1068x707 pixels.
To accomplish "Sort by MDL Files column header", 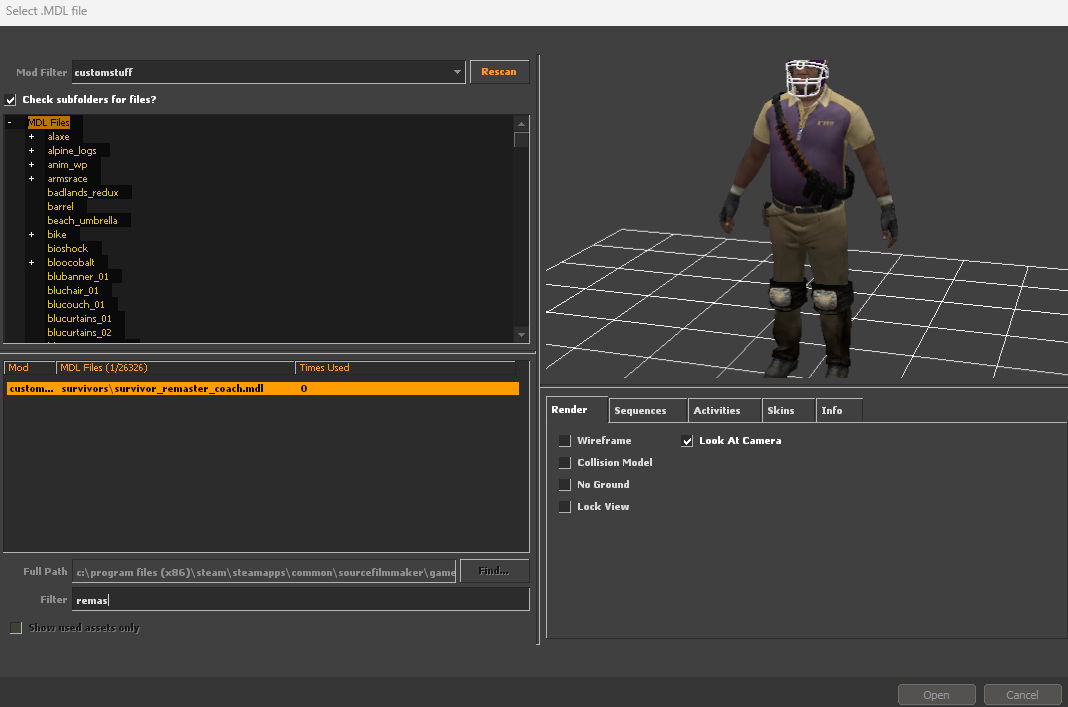I will 175,368.
